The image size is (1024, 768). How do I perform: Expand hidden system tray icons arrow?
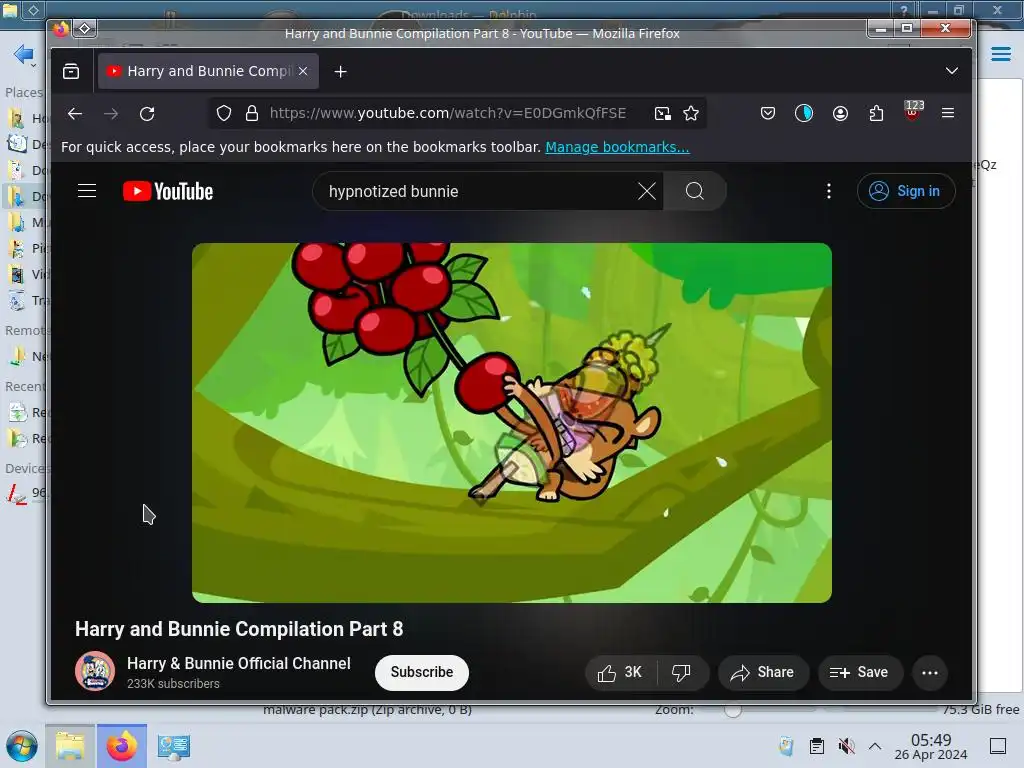point(875,746)
